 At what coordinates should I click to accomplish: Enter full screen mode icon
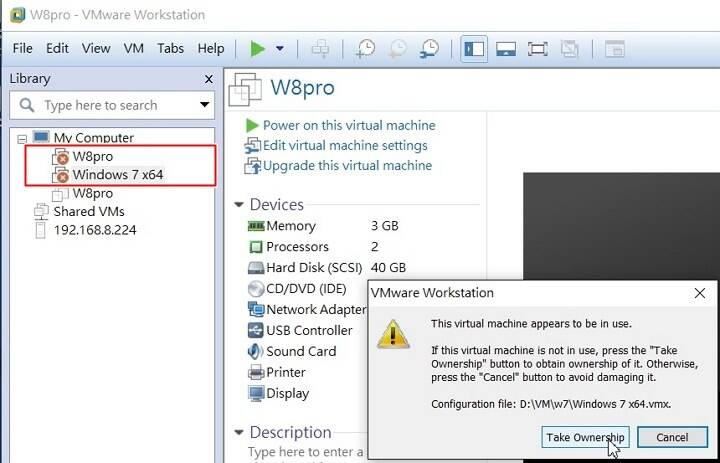(537, 49)
